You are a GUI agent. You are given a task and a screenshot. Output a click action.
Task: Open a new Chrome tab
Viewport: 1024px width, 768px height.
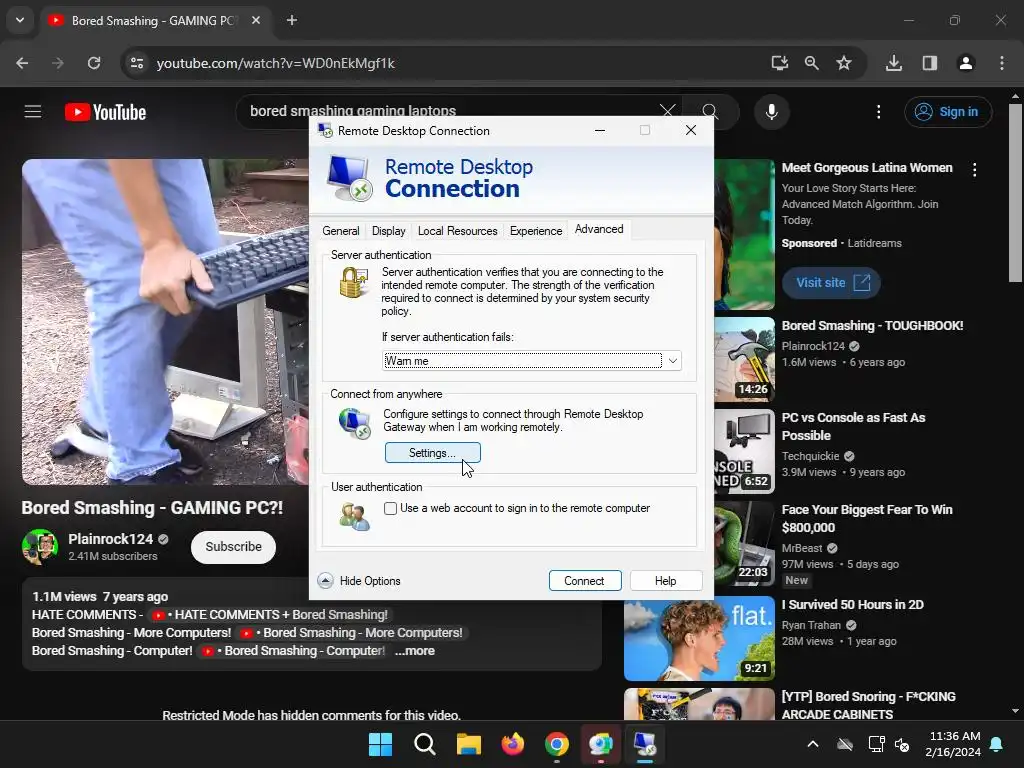pos(292,20)
